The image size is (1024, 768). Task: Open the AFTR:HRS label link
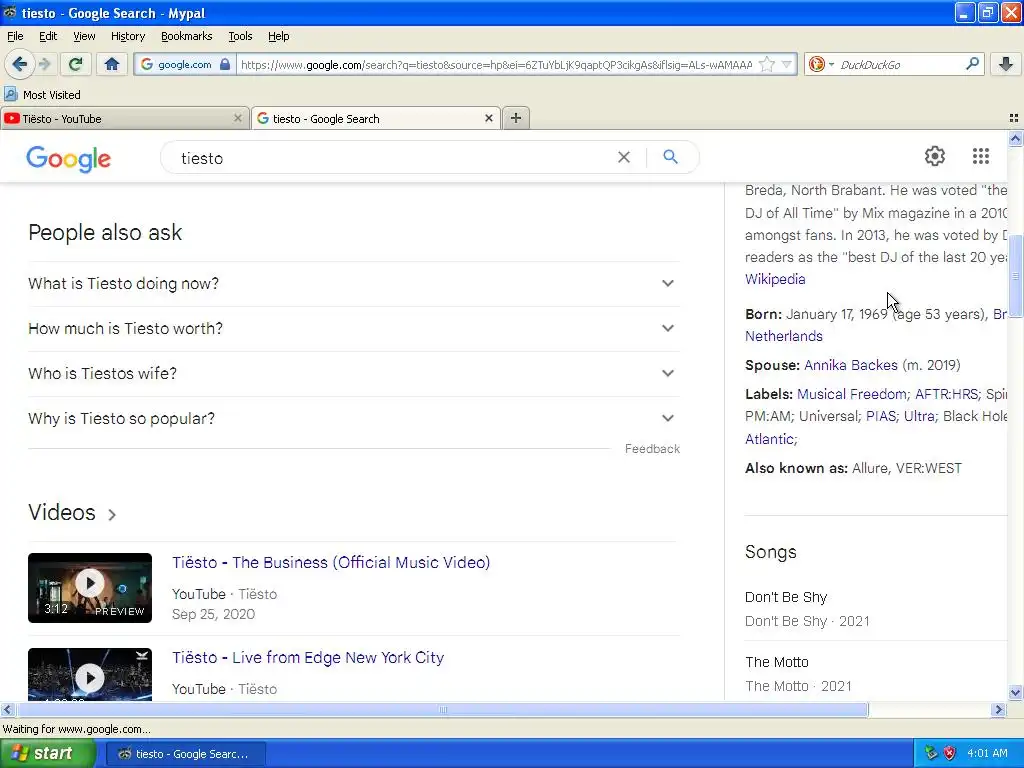click(946, 394)
